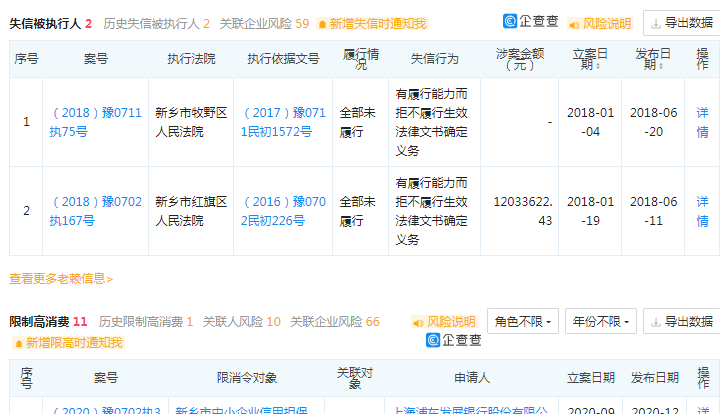This screenshot has height=414, width=720.
Task: View 详情 for the second record
Action: 702,211
